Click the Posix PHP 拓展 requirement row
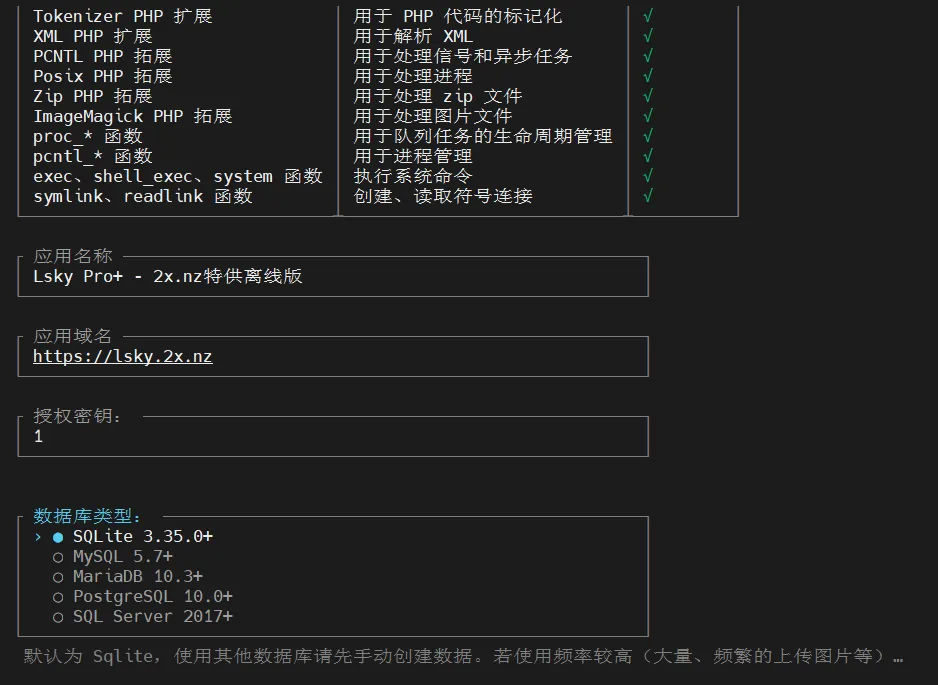 (x=102, y=76)
